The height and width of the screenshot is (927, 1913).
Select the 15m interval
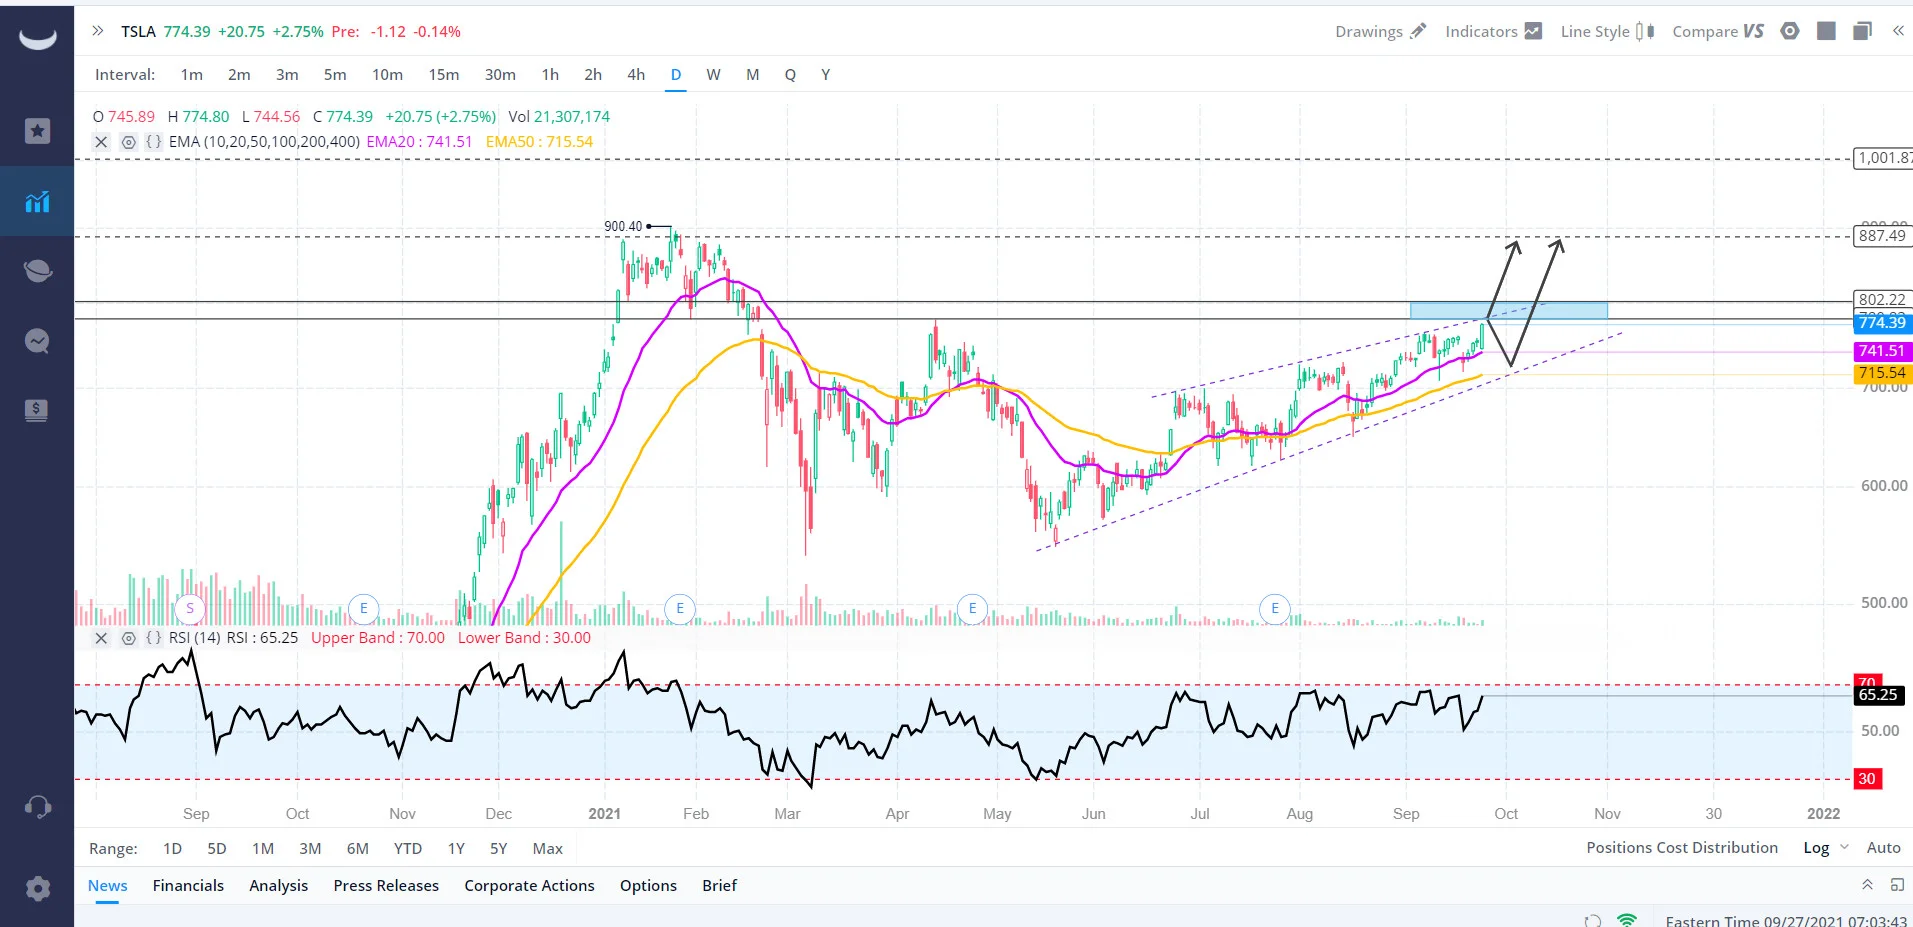pos(444,75)
